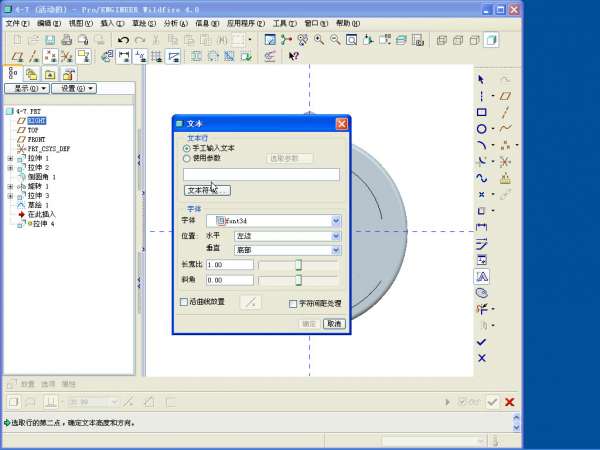This screenshot has height=450, width=600.
Task: Click the zoom in magnifier icon
Action: (319, 40)
